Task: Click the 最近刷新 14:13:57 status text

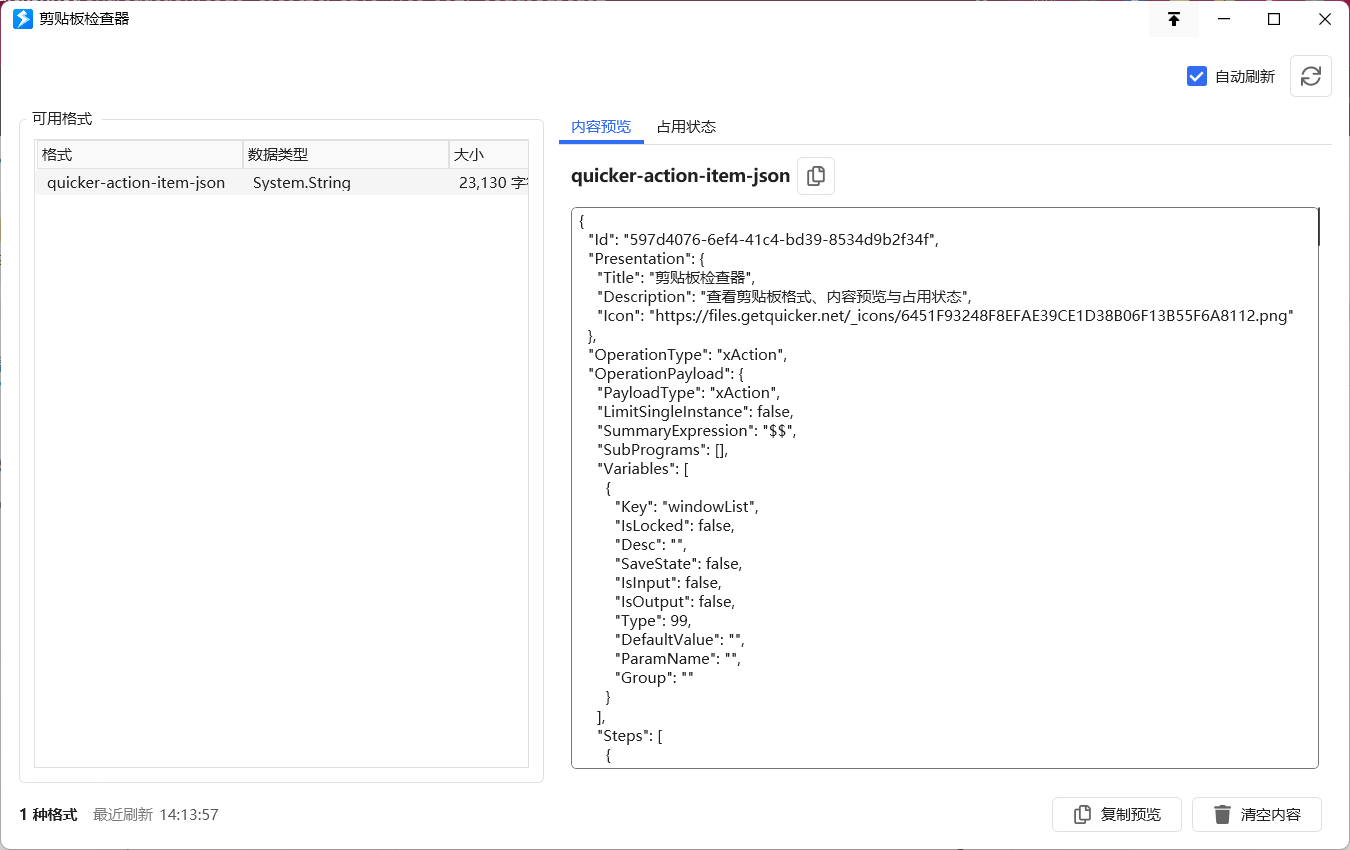Action: pos(156,815)
